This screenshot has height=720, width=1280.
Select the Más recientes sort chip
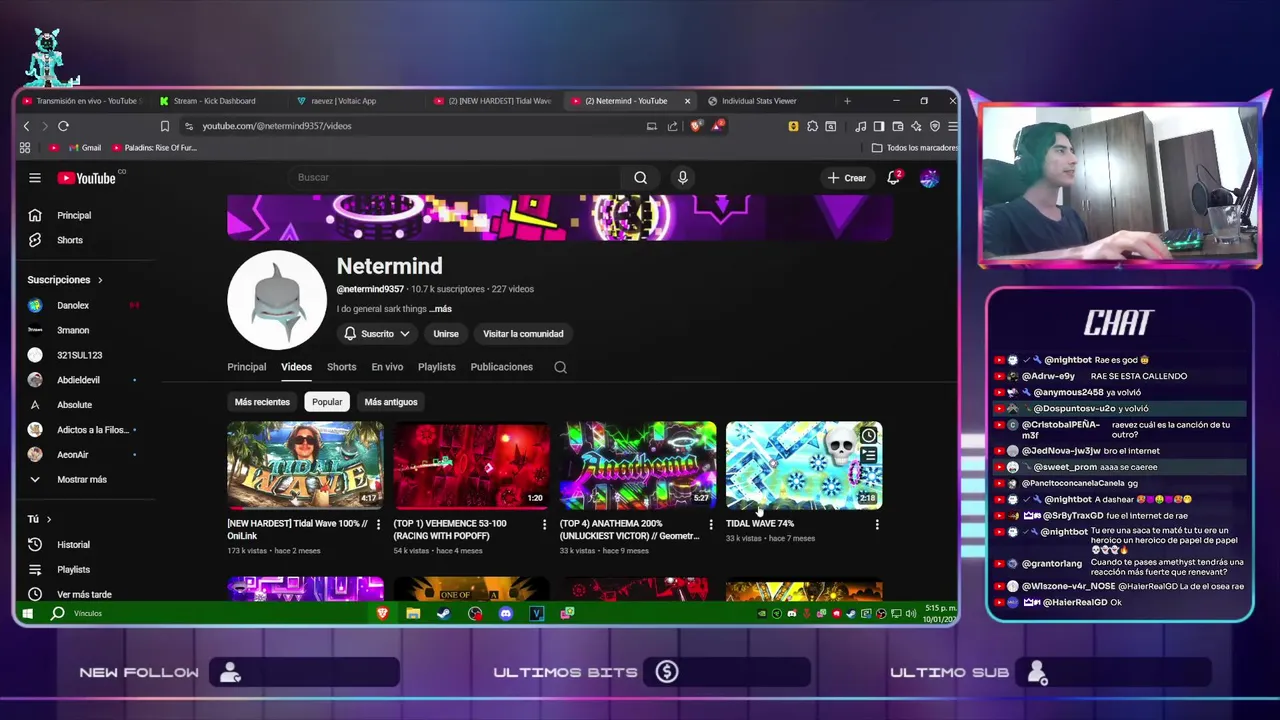262,402
